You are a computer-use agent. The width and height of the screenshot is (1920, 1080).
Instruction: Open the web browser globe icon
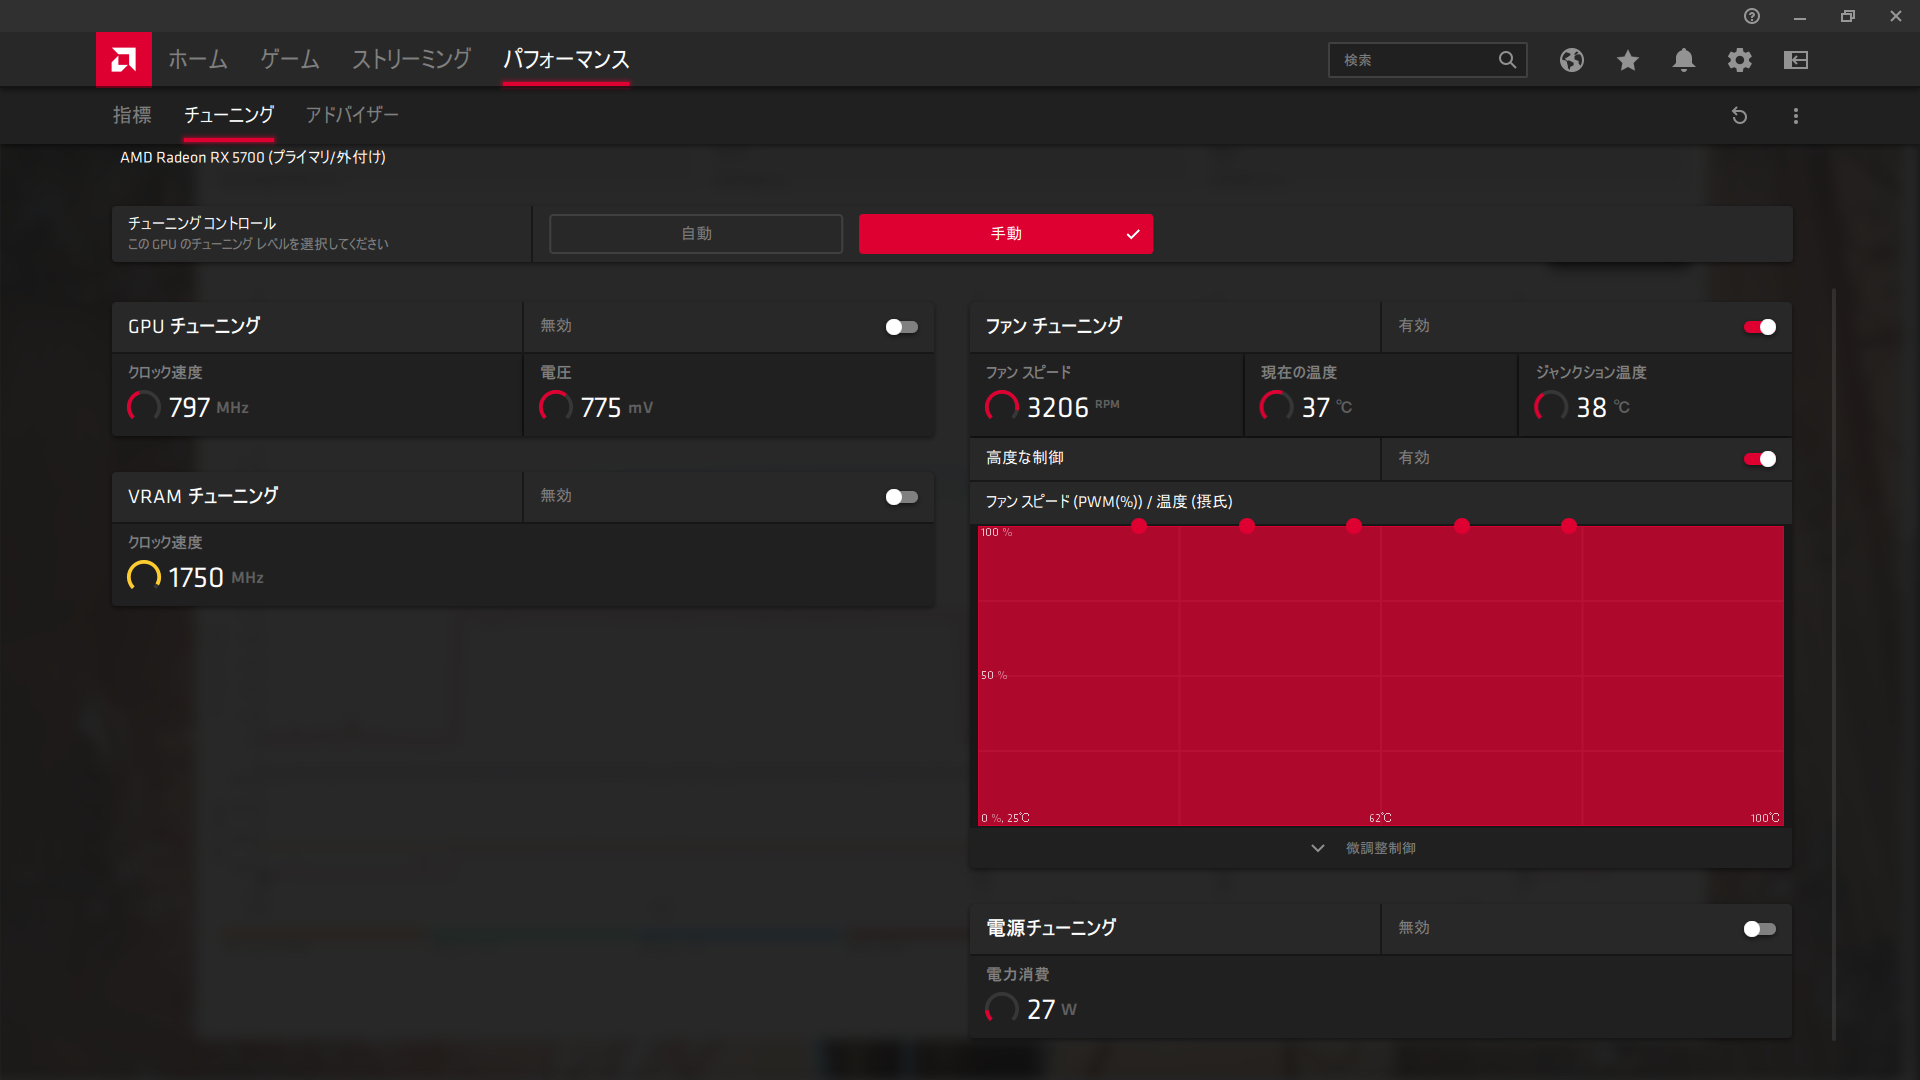(1571, 60)
